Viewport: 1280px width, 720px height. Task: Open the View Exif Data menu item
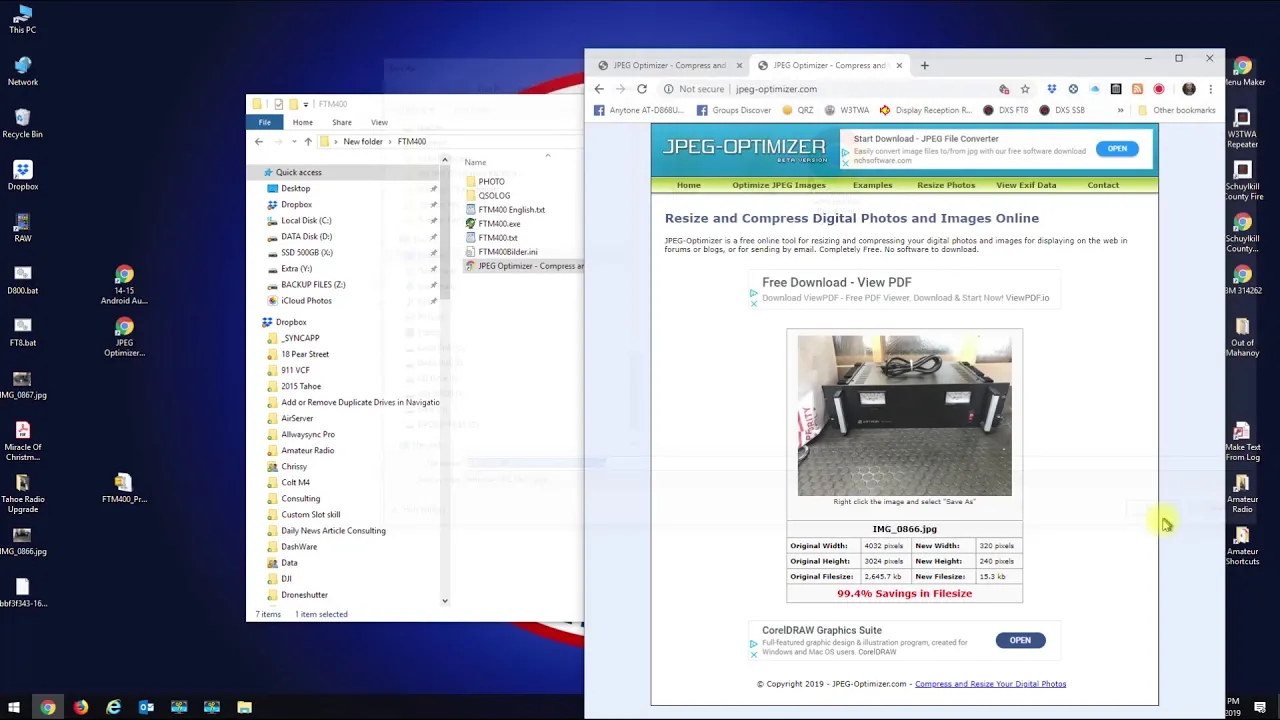click(x=1026, y=185)
